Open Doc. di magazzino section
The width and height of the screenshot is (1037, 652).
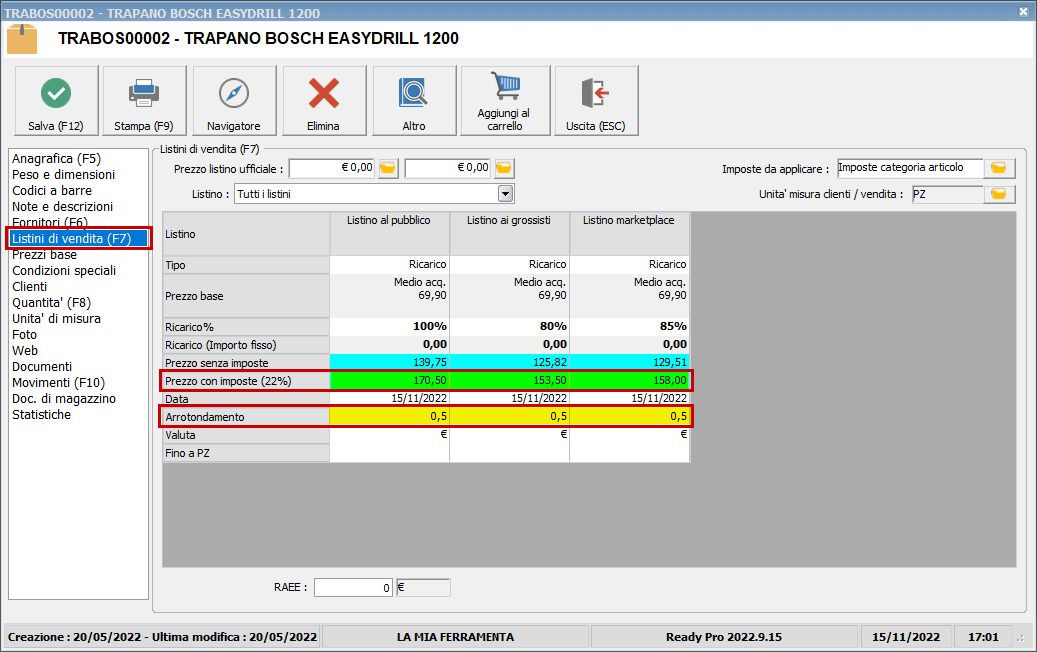[x=63, y=399]
